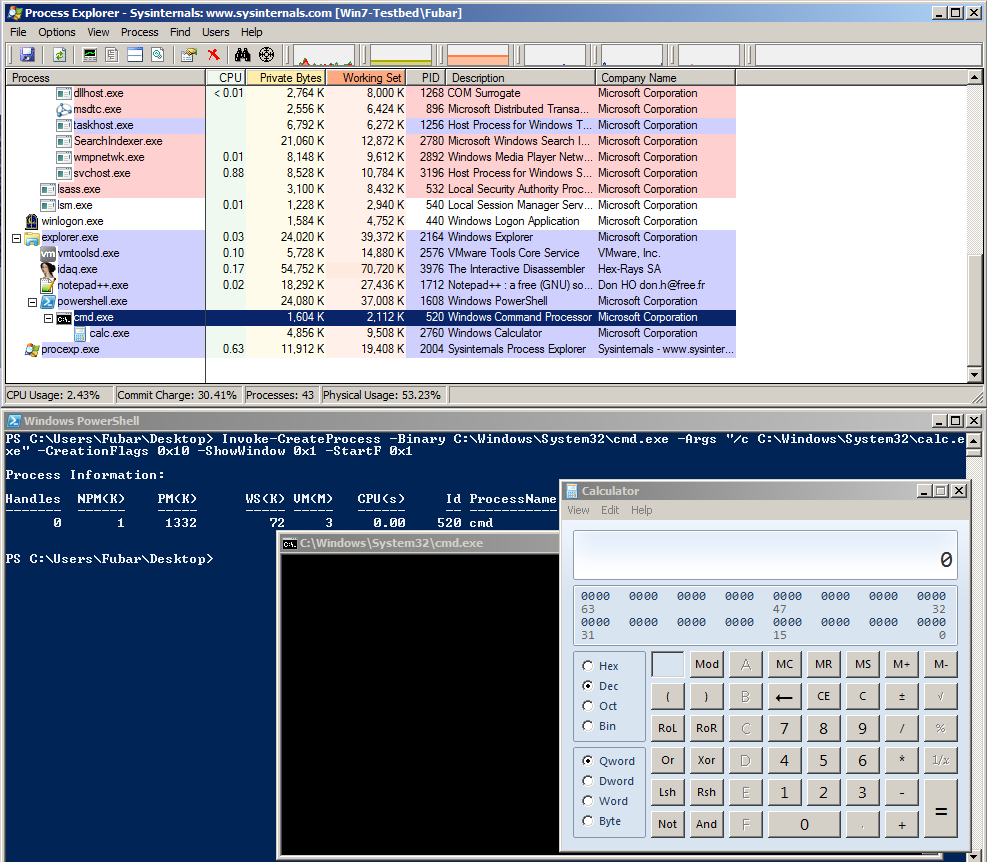Click the Calculator title bar icon
The height and width of the screenshot is (862, 987).
pos(572,491)
